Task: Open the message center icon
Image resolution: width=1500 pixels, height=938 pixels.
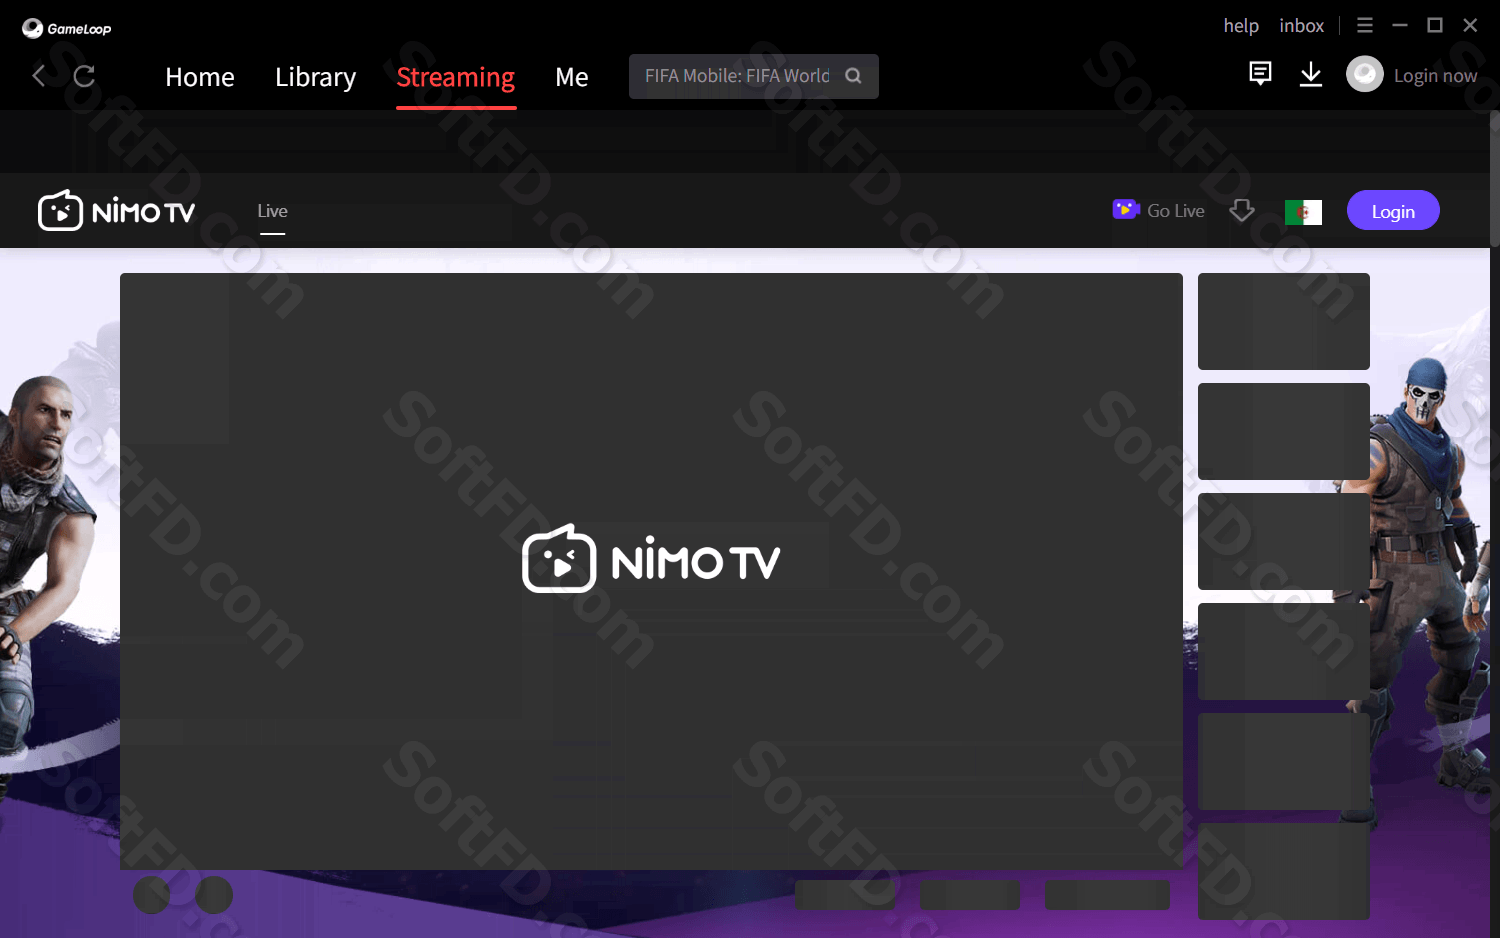Action: pos(1260,74)
